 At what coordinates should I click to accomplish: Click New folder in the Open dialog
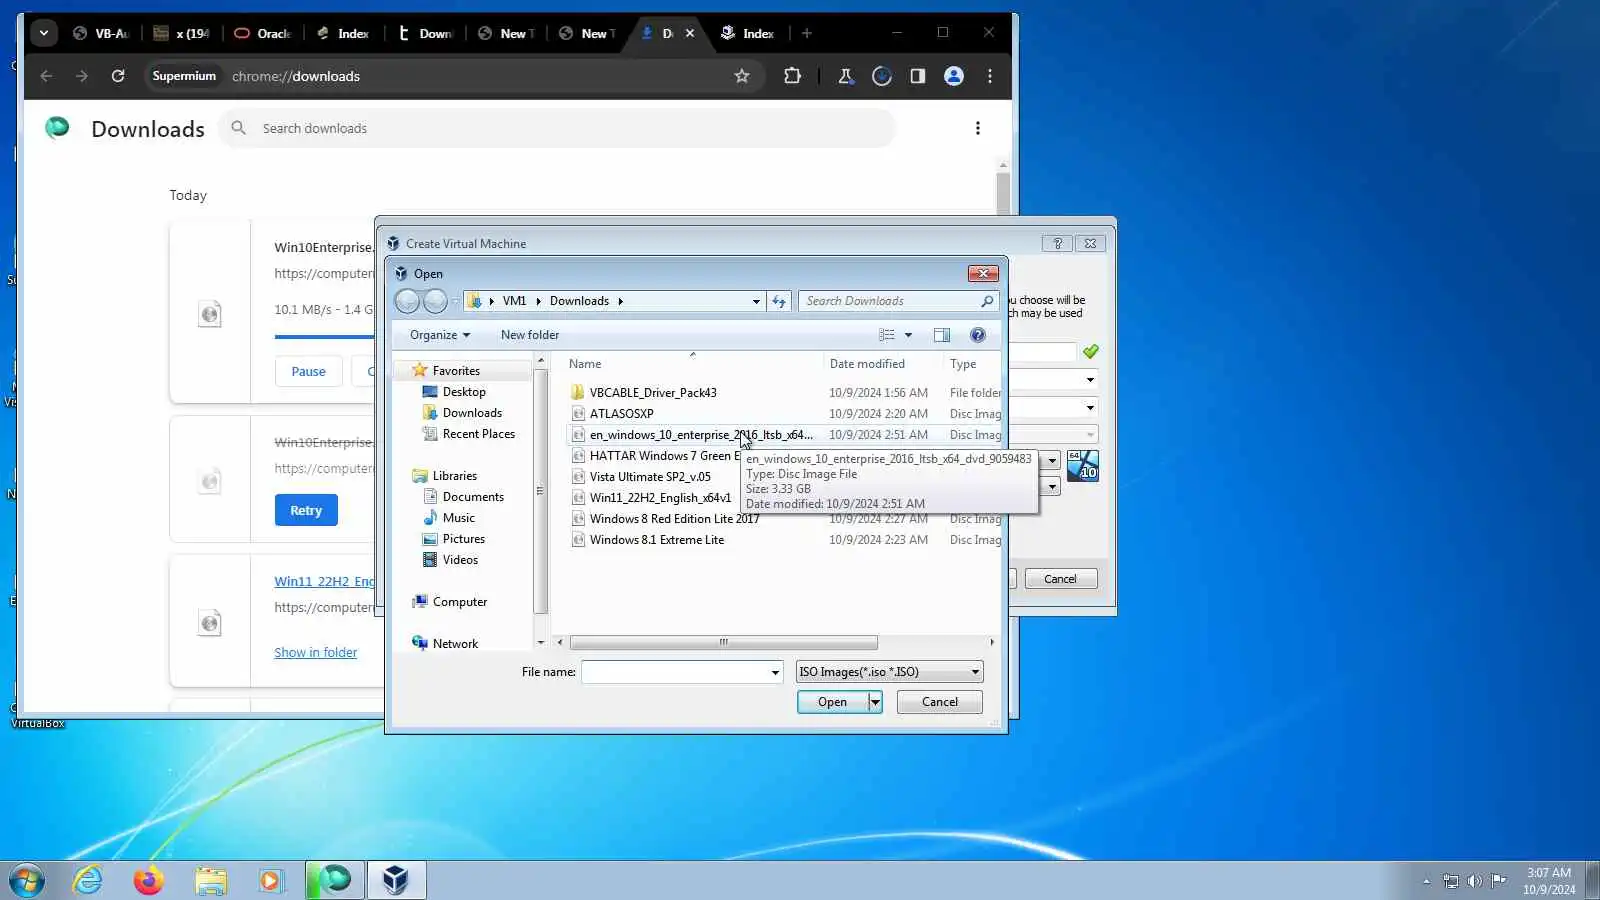pyautogui.click(x=530, y=335)
